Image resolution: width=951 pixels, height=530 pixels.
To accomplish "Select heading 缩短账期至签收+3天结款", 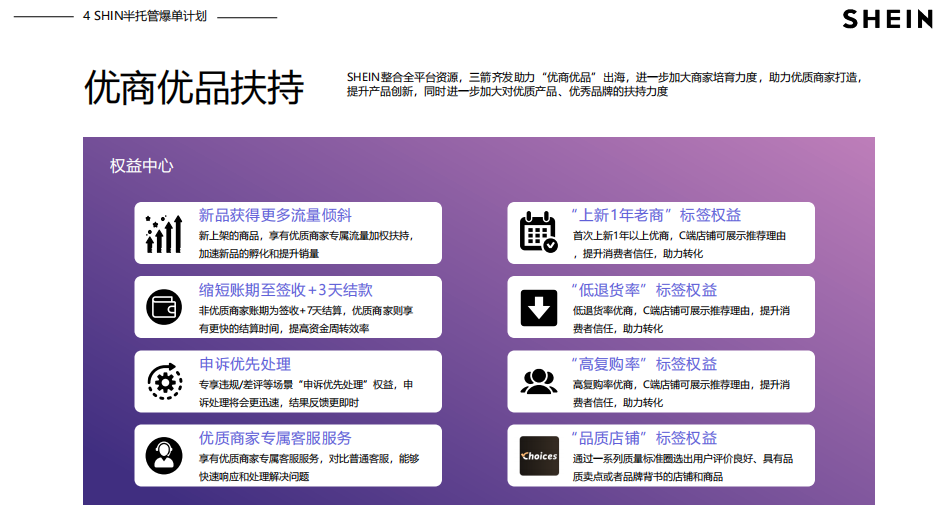I will pos(286,290).
